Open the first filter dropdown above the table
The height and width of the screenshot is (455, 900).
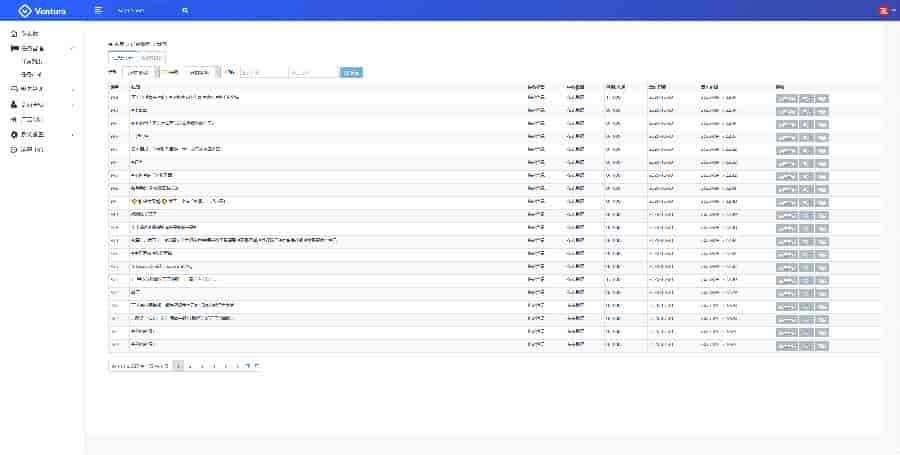pyautogui.click(x=140, y=72)
